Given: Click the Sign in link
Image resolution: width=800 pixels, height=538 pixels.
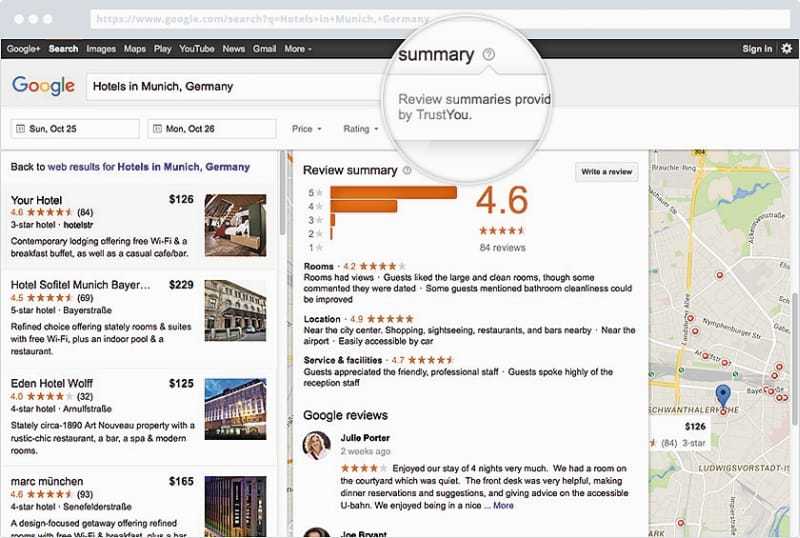Looking at the screenshot, I should [757, 49].
